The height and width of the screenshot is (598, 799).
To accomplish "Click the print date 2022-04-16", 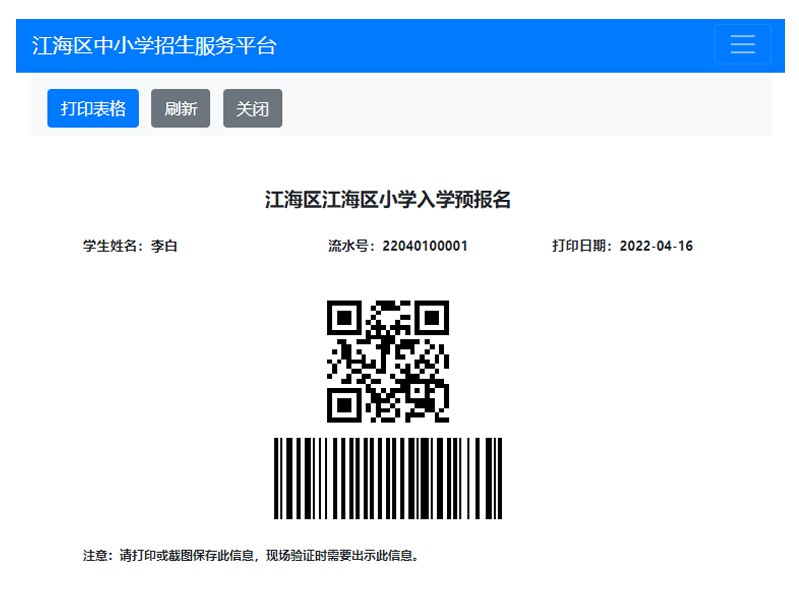I will (x=656, y=246).
